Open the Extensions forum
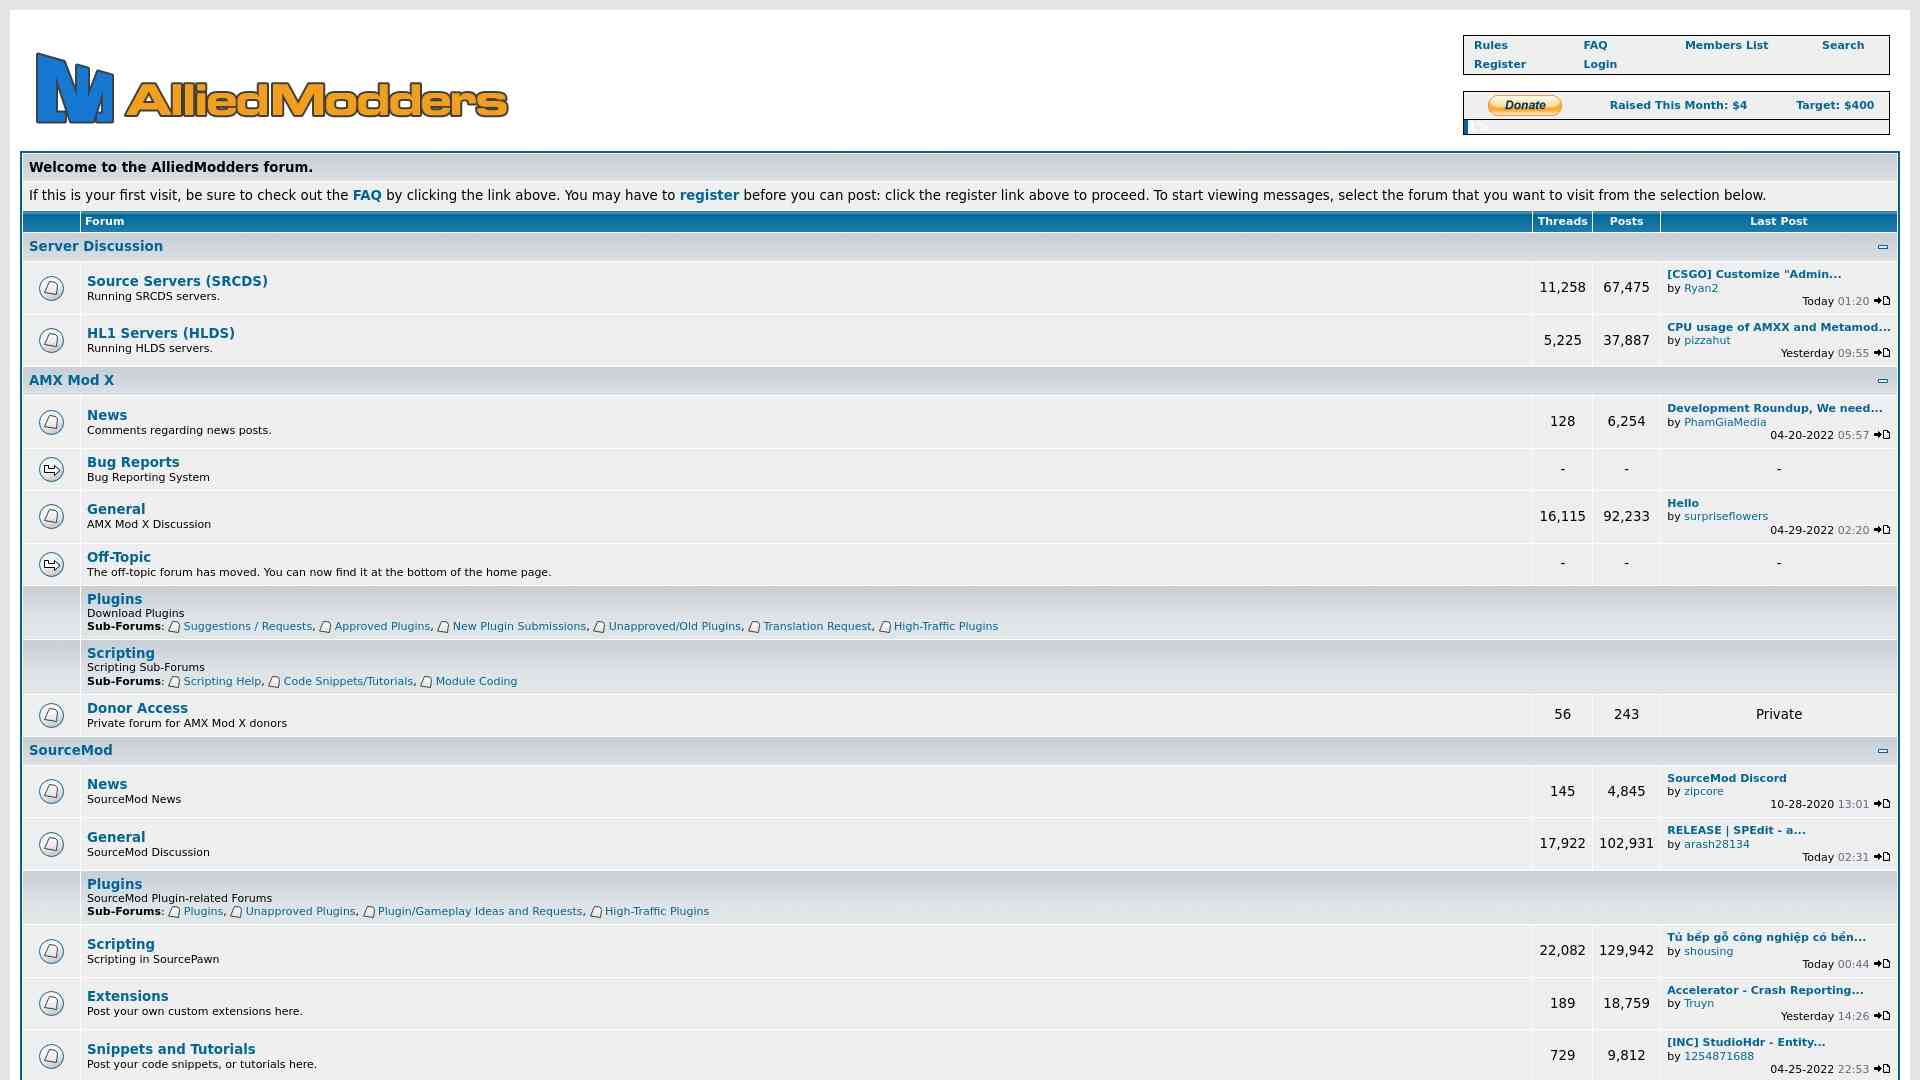 [x=127, y=996]
